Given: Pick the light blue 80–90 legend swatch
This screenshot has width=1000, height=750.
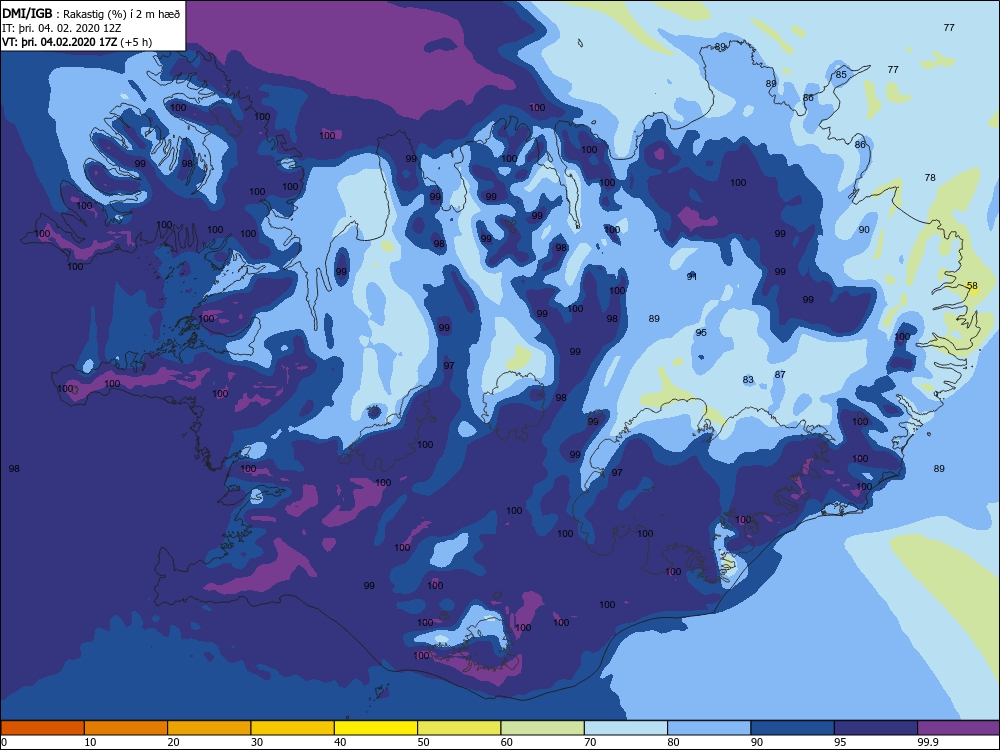Looking at the screenshot, I should point(709,728).
